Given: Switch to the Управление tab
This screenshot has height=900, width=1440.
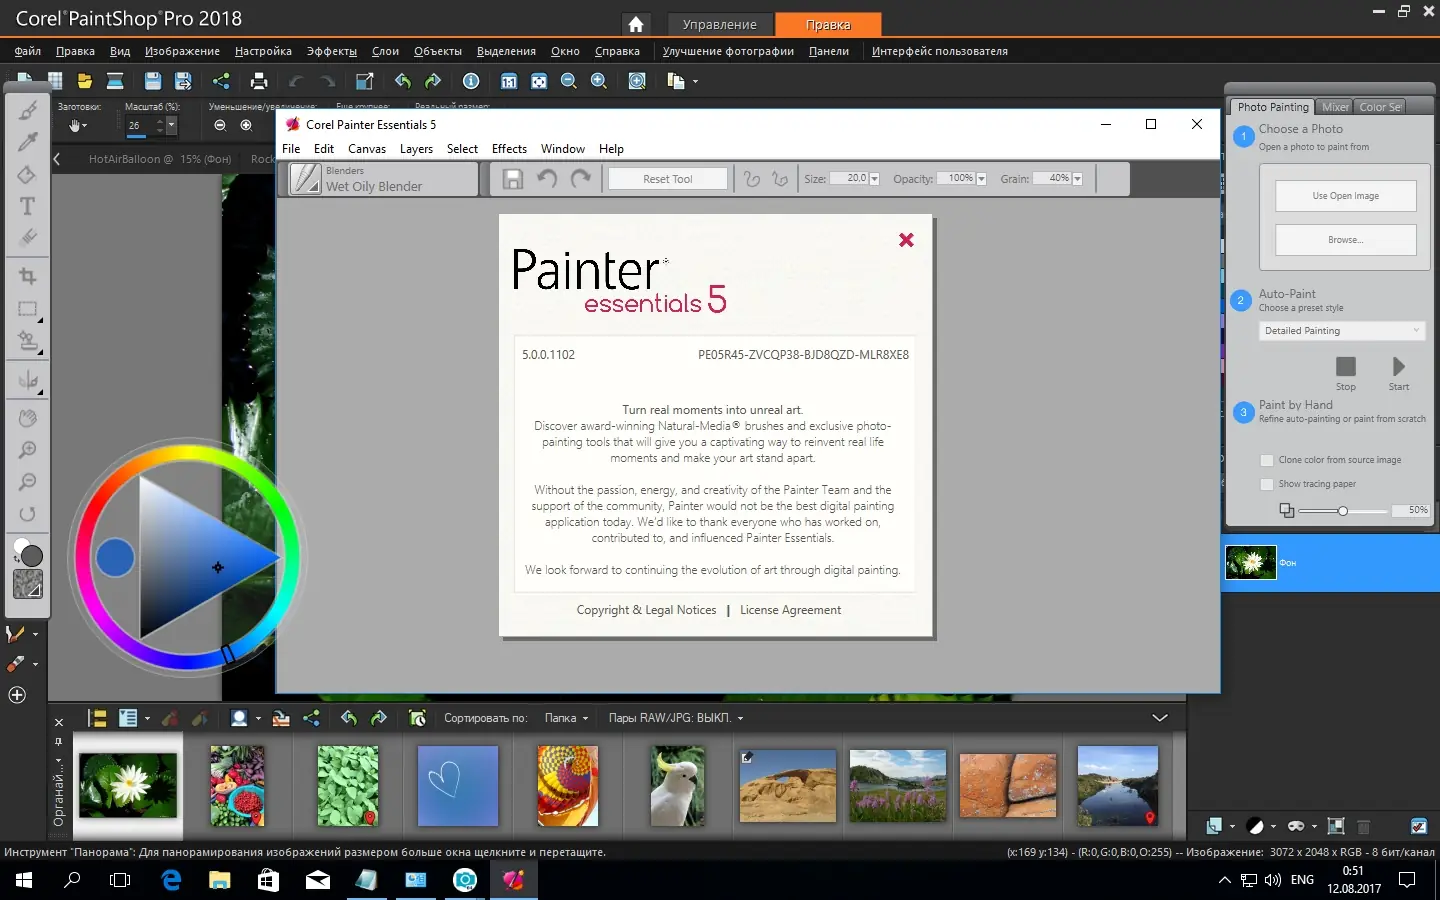Looking at the screenshot, I should [719, 24].
